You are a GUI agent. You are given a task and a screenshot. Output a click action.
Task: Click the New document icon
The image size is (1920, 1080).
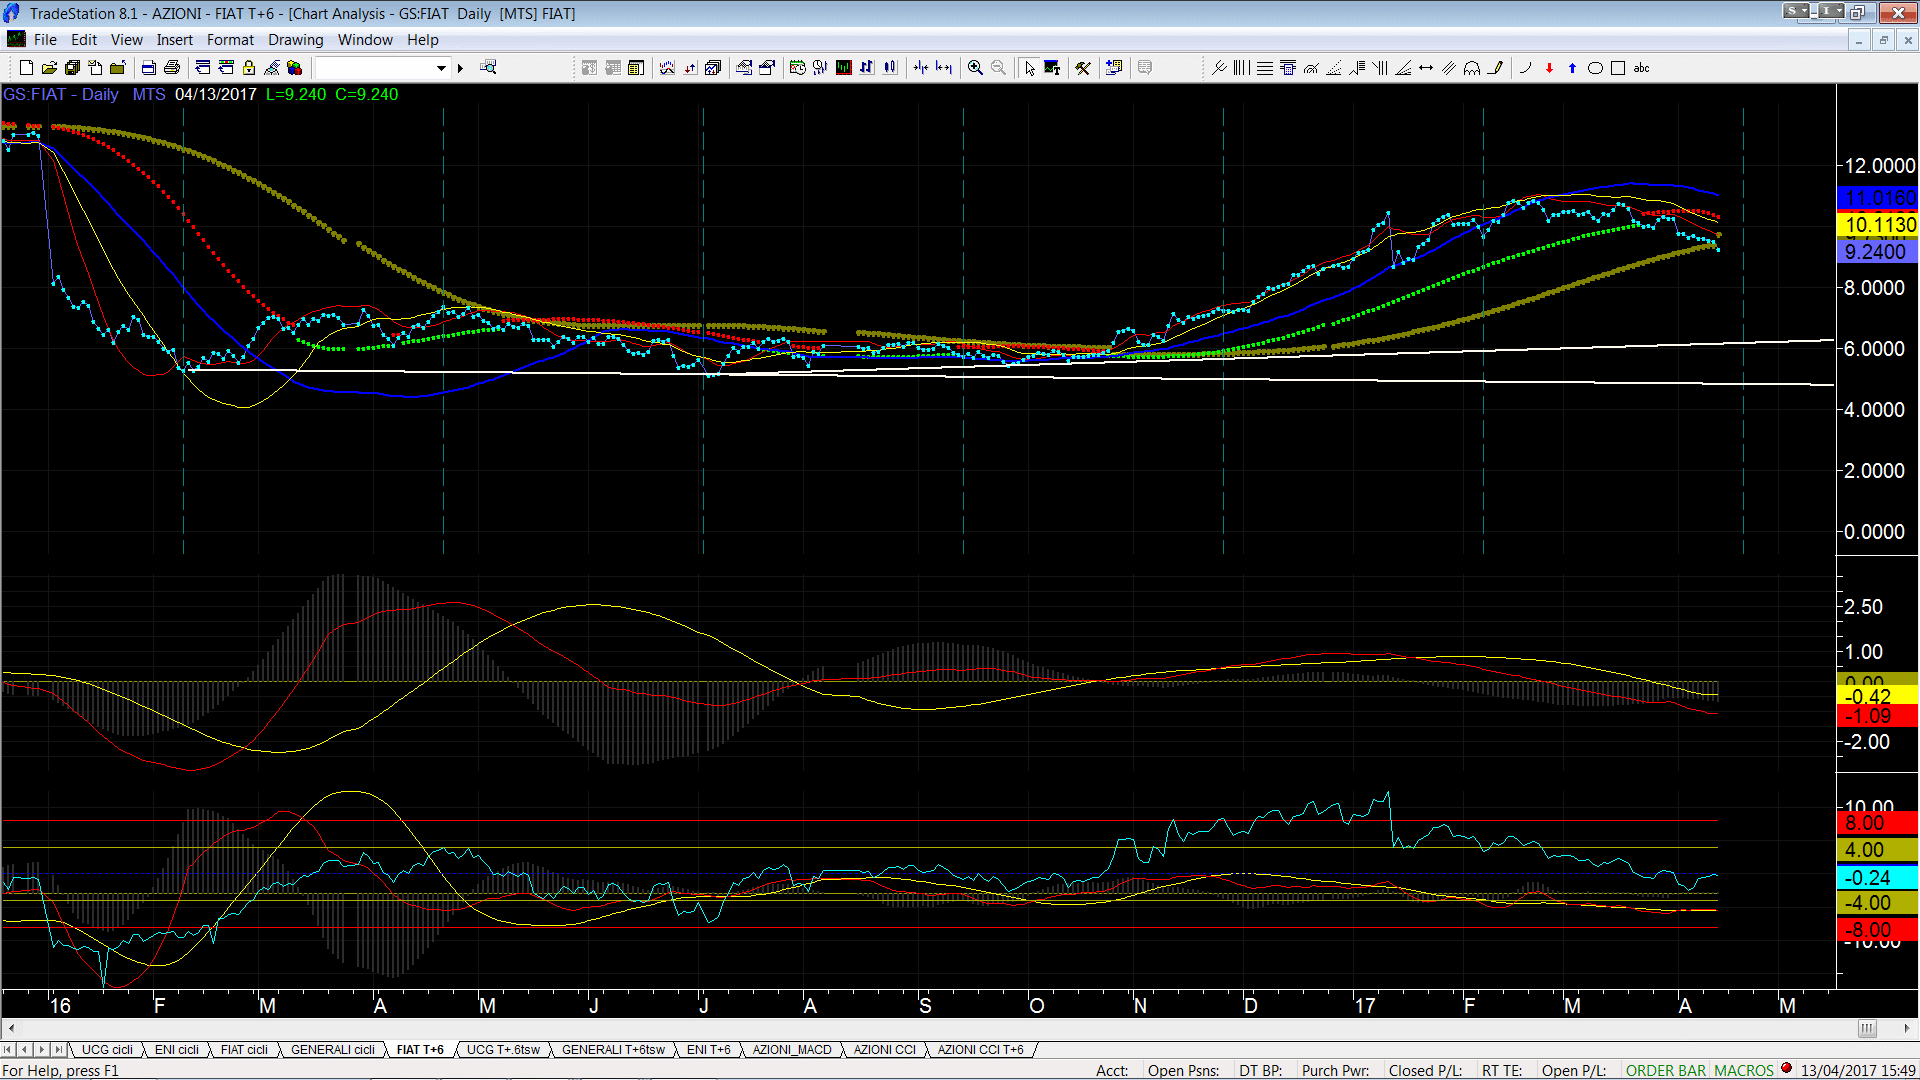(27, 68)
